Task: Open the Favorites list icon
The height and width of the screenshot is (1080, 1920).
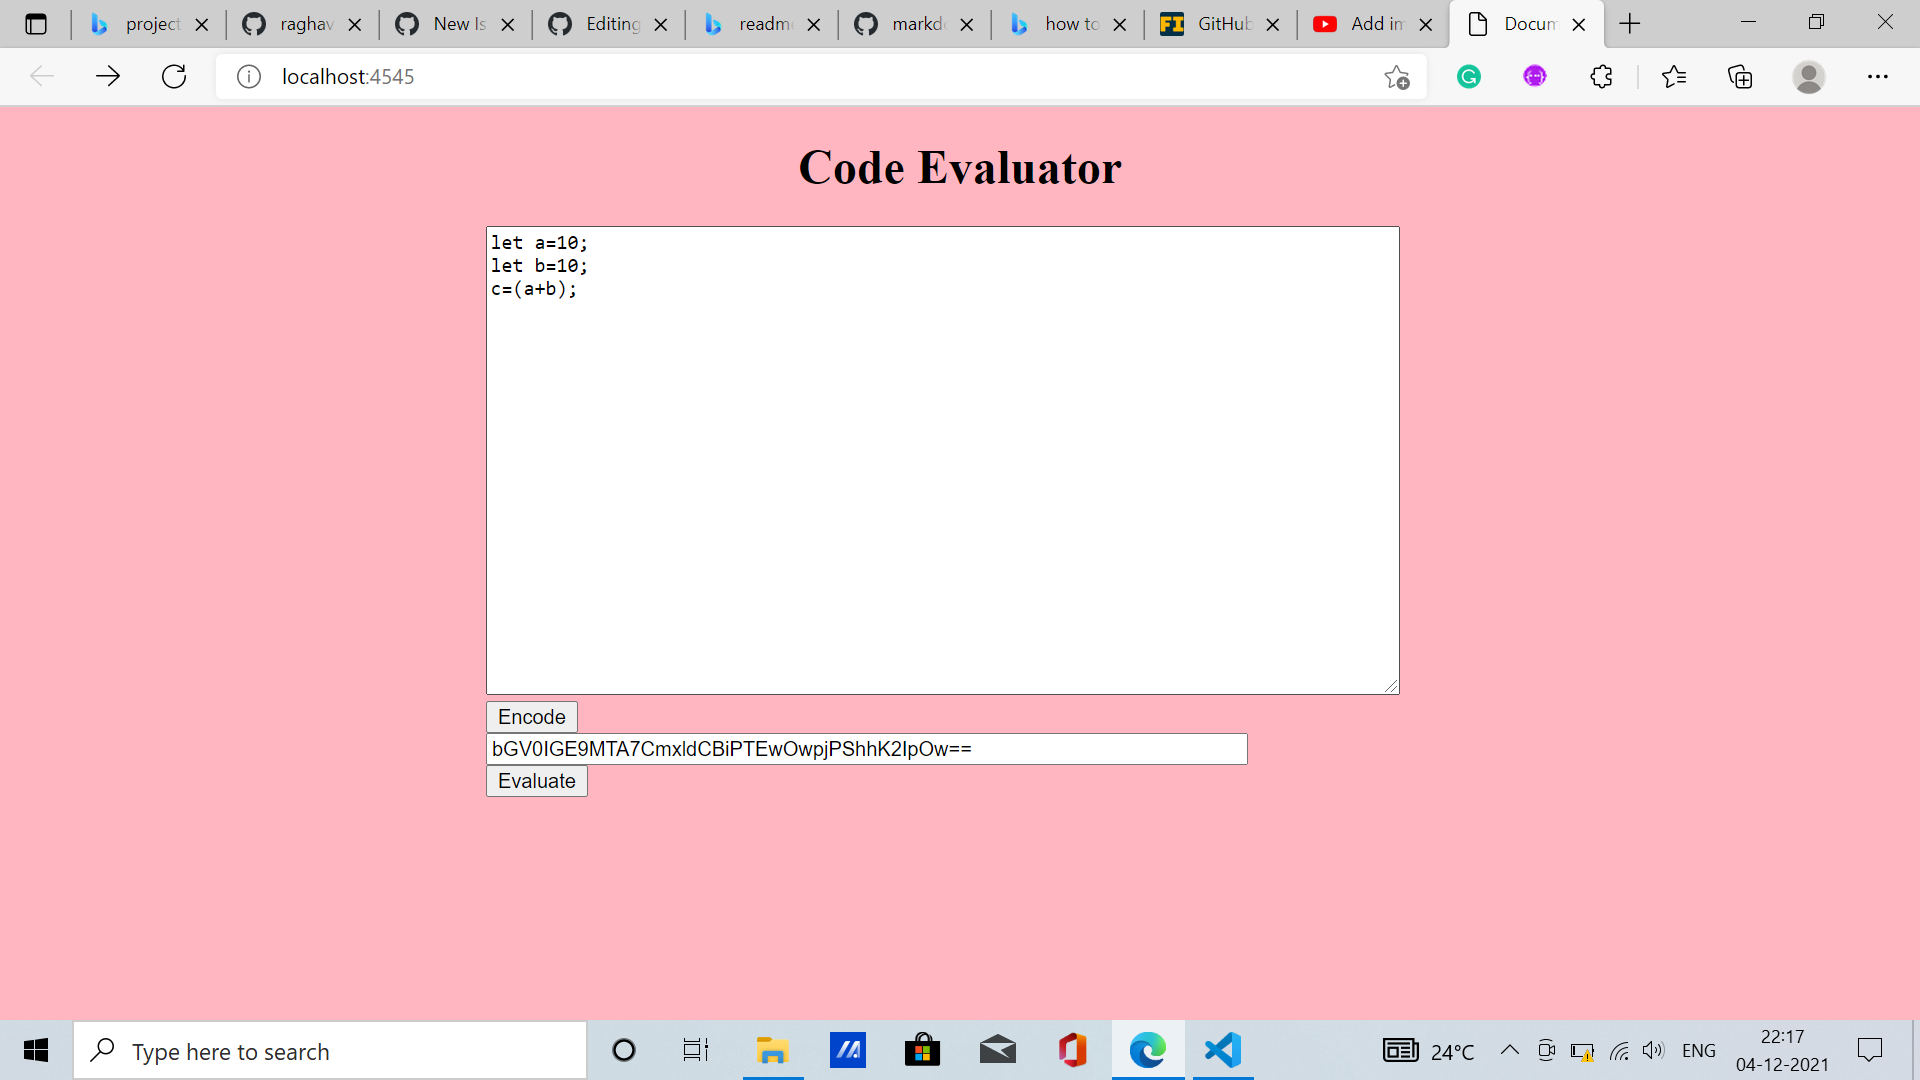Action: pyautogui.click(x=1674, y=76)
